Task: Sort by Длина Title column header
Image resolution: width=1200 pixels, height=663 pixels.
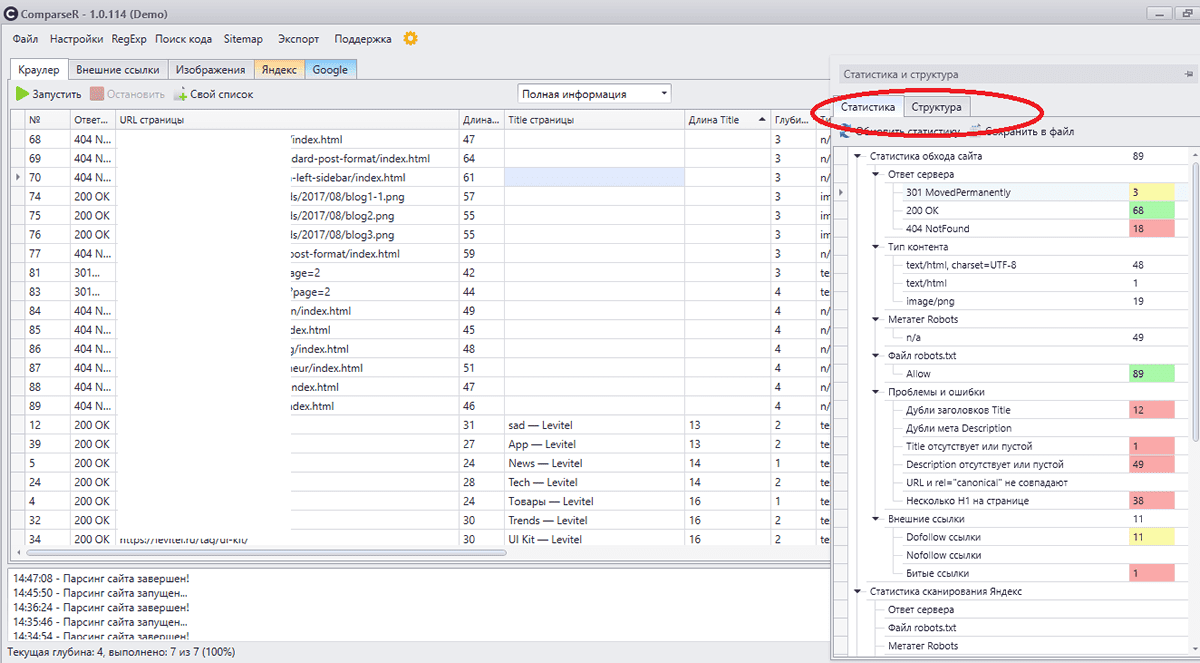Action: tap(714, 120)
